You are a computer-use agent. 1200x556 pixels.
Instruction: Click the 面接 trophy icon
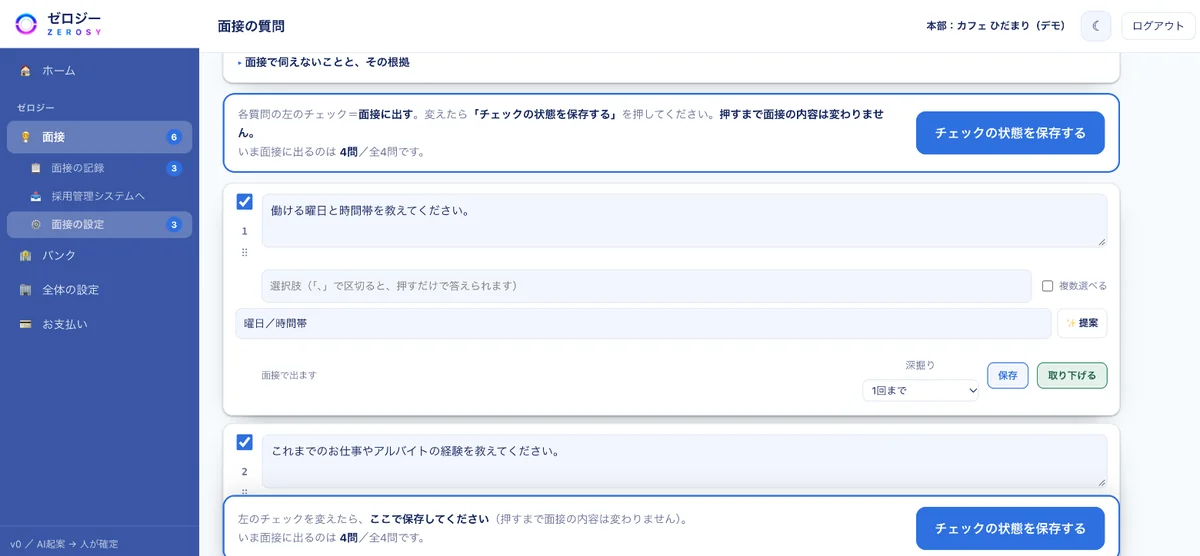coord(26,137)
